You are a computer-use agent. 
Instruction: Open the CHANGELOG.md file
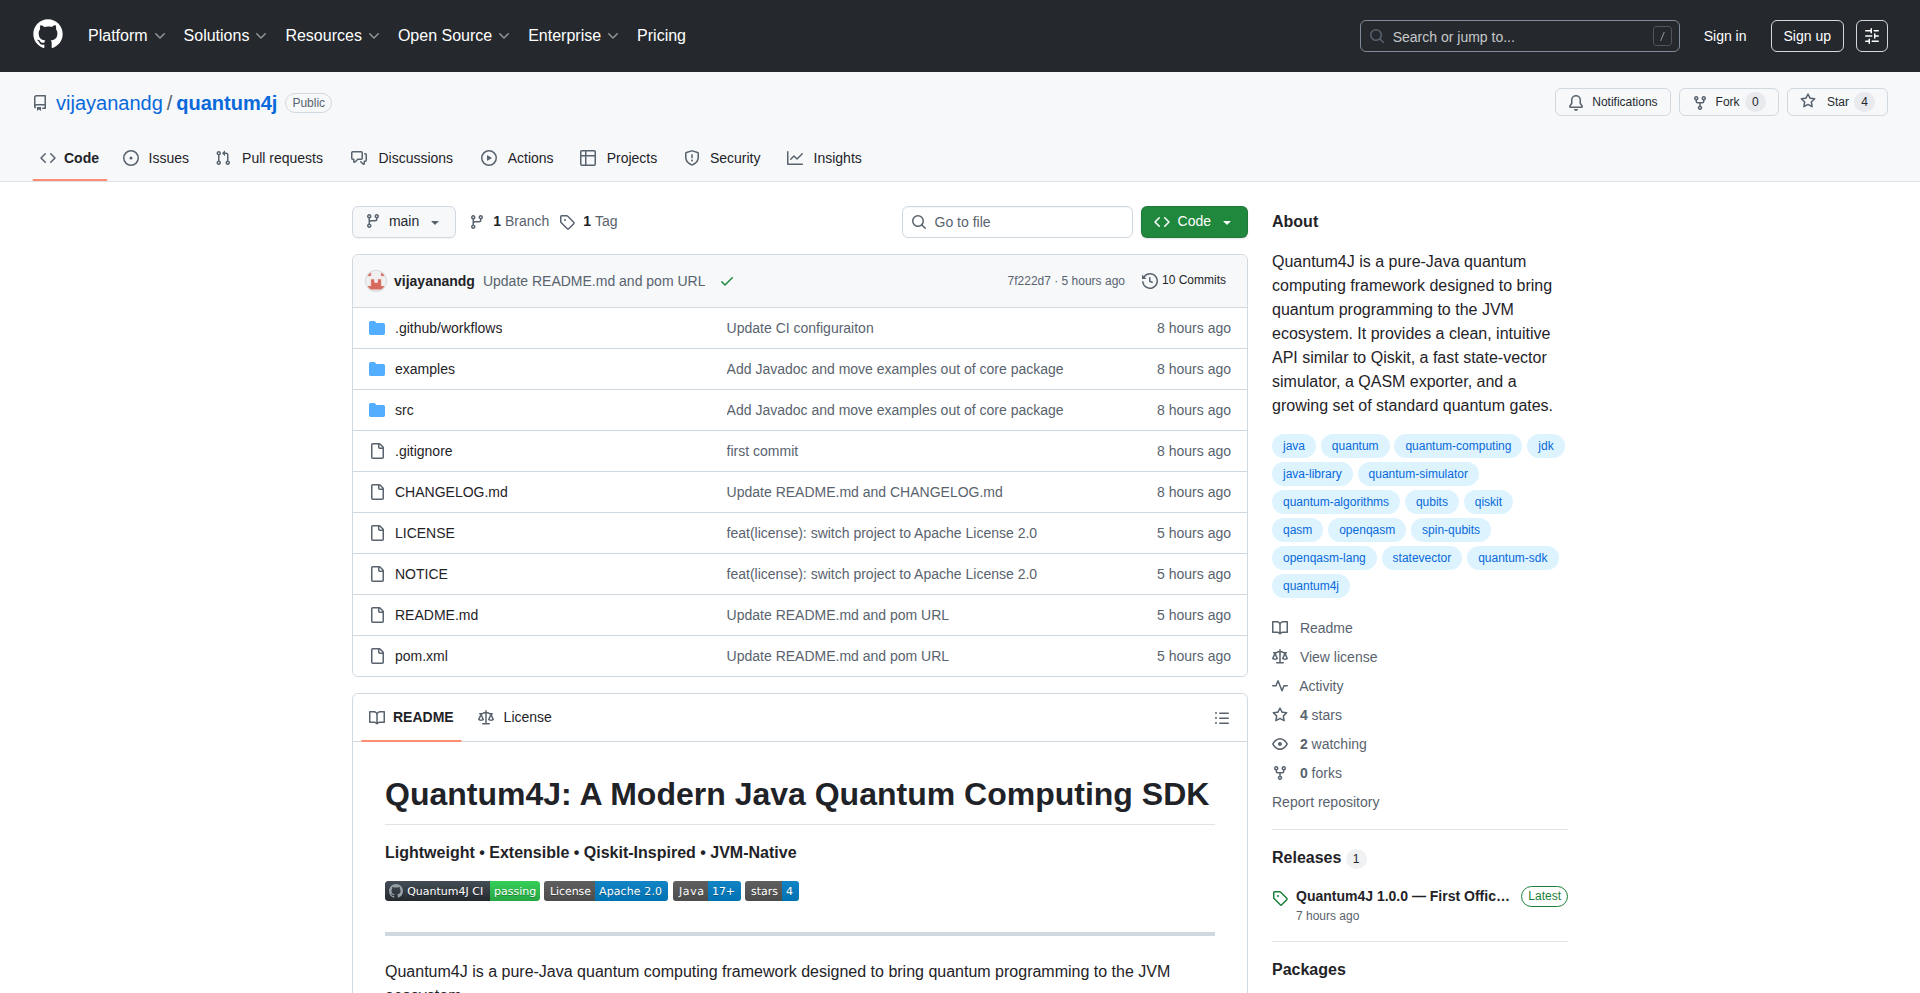tap(450, 491)
